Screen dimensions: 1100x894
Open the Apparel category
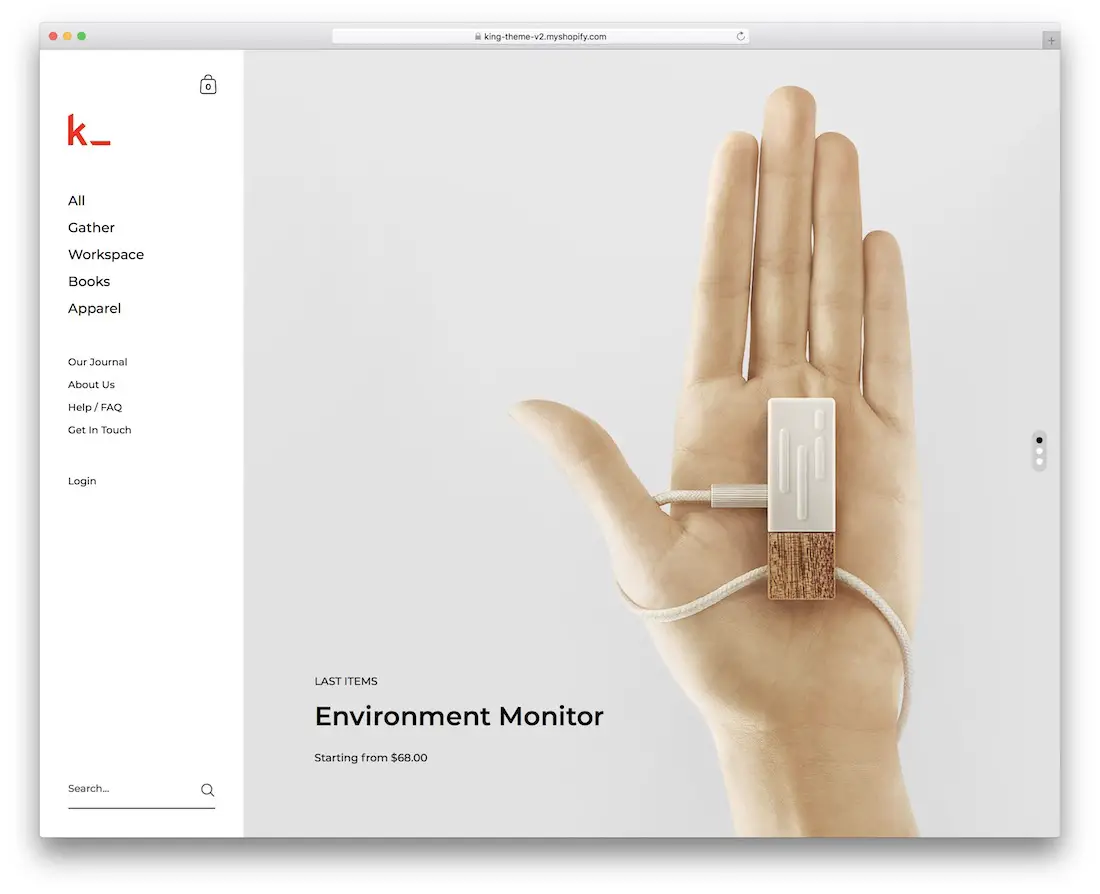94,309
